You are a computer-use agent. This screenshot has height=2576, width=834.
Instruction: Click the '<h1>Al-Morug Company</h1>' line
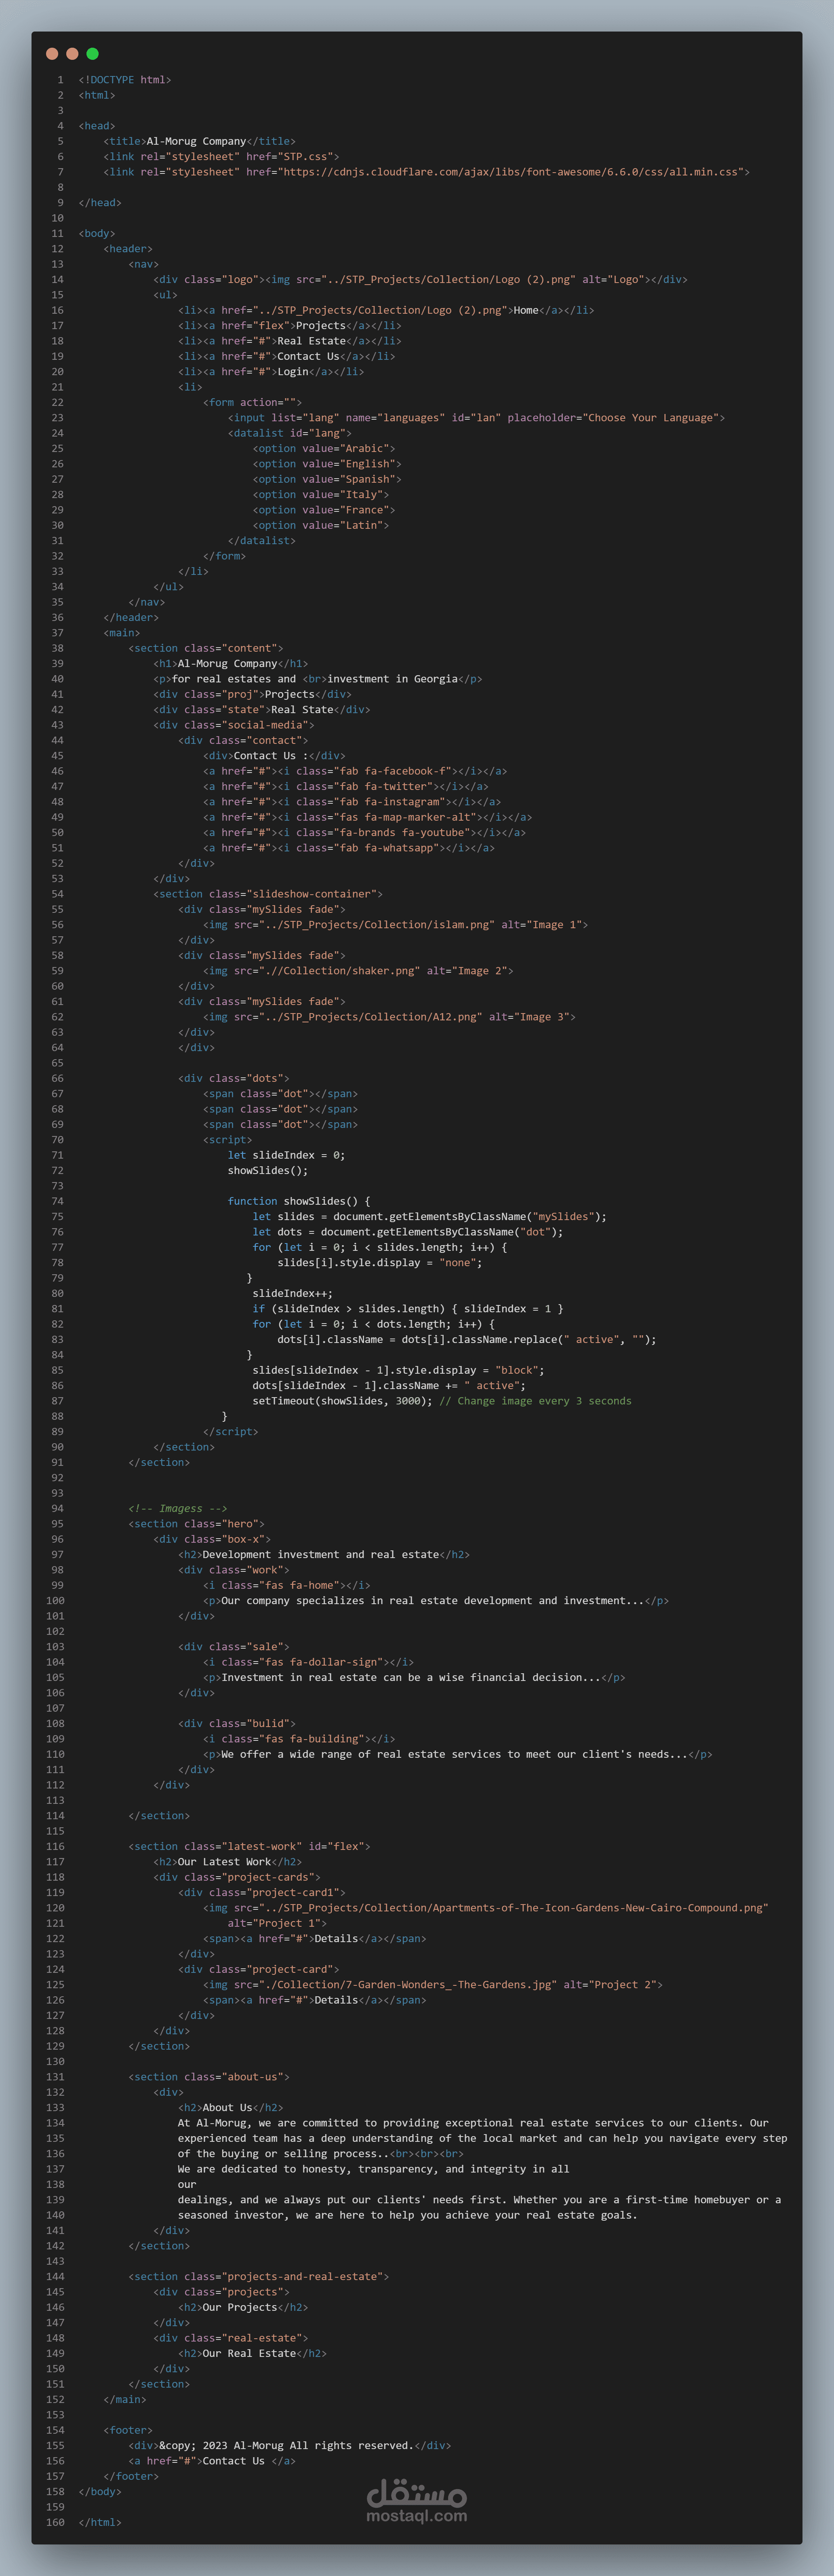[x=231, y=664]
